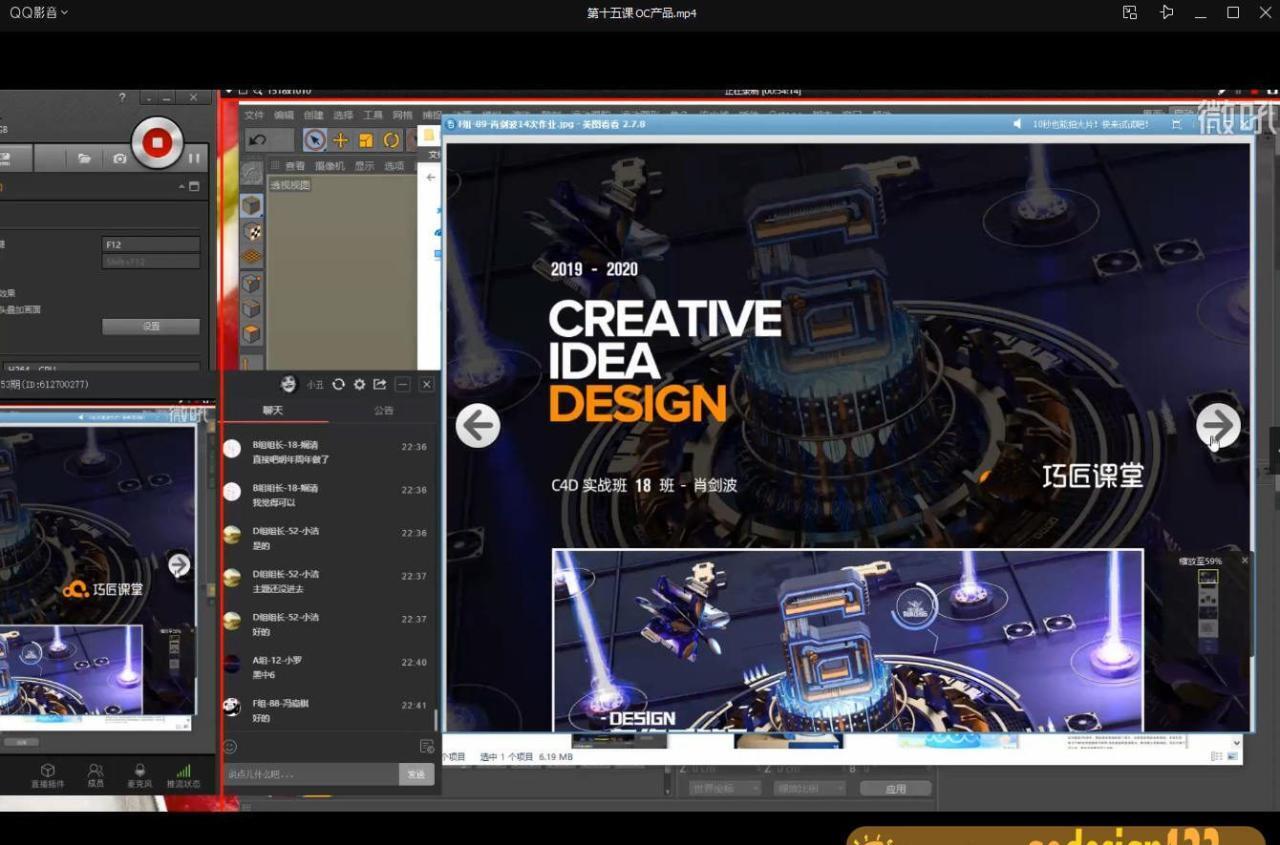Open the C4D 选择 menu
Image resolution: width=1280 pixels, height=845 pixels.
point(343,115)
